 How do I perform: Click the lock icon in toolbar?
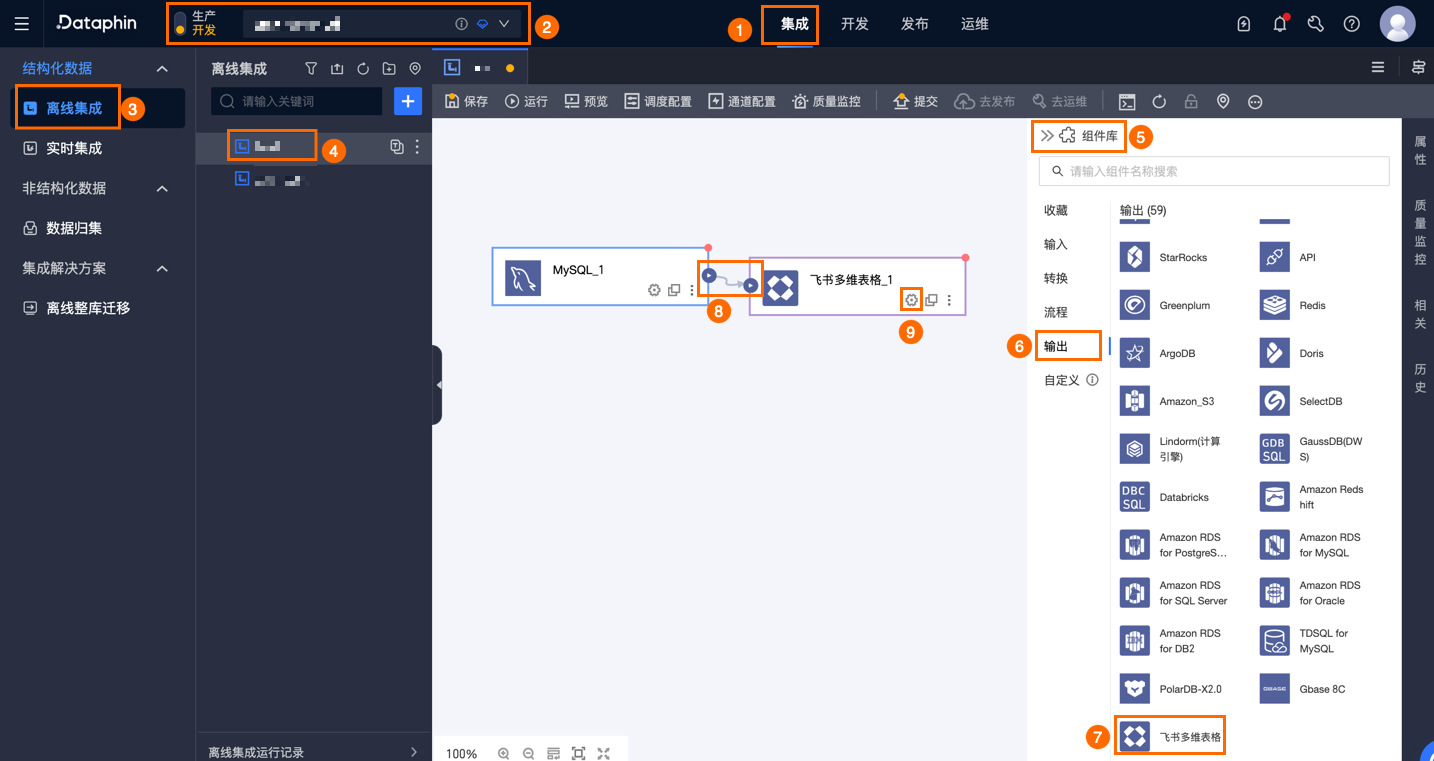tap(1191, 101)
